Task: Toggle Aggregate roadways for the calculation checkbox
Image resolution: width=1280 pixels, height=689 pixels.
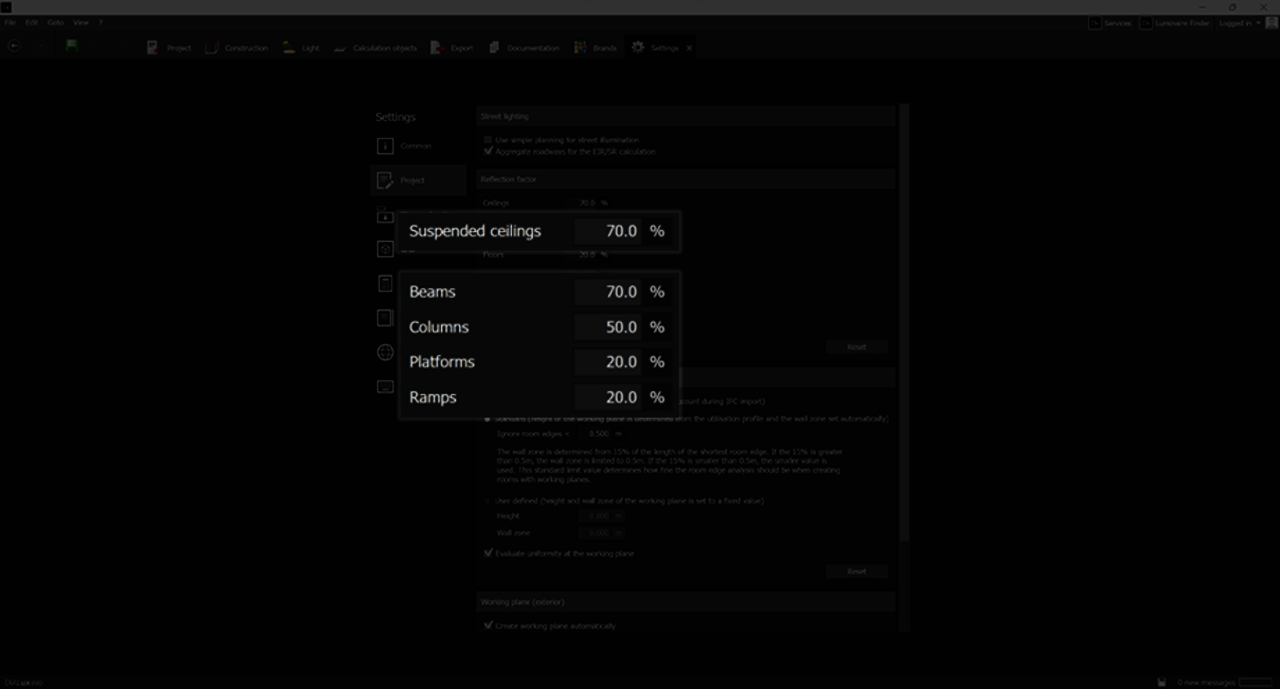Action: pyautogui.click(x=488, y=152)
